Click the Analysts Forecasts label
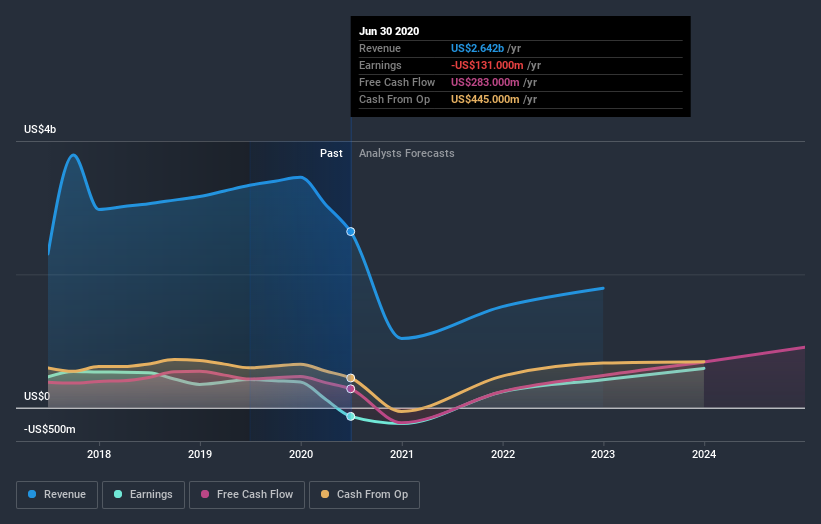The height and width of the screenshot is (524, 821). [407, 153]
